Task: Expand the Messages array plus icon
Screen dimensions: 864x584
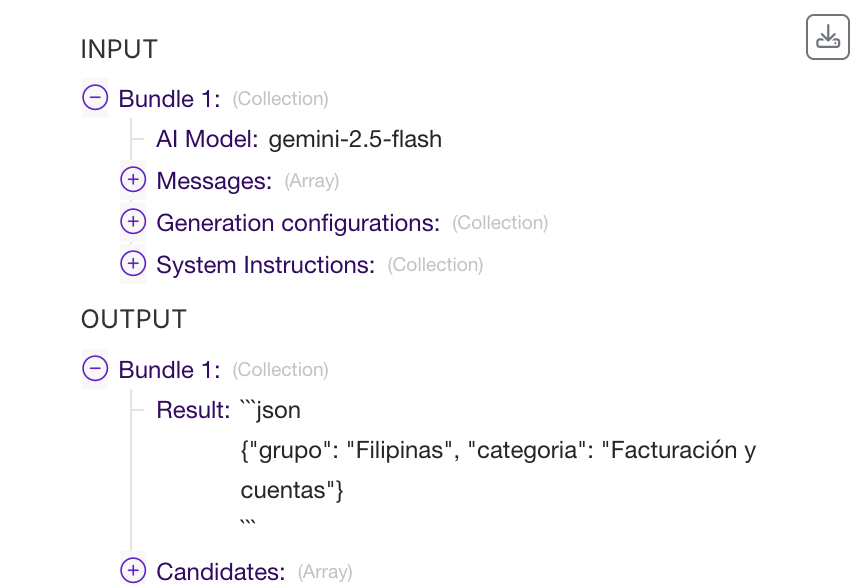Action: pyautogui.click(x=133, y=180)
